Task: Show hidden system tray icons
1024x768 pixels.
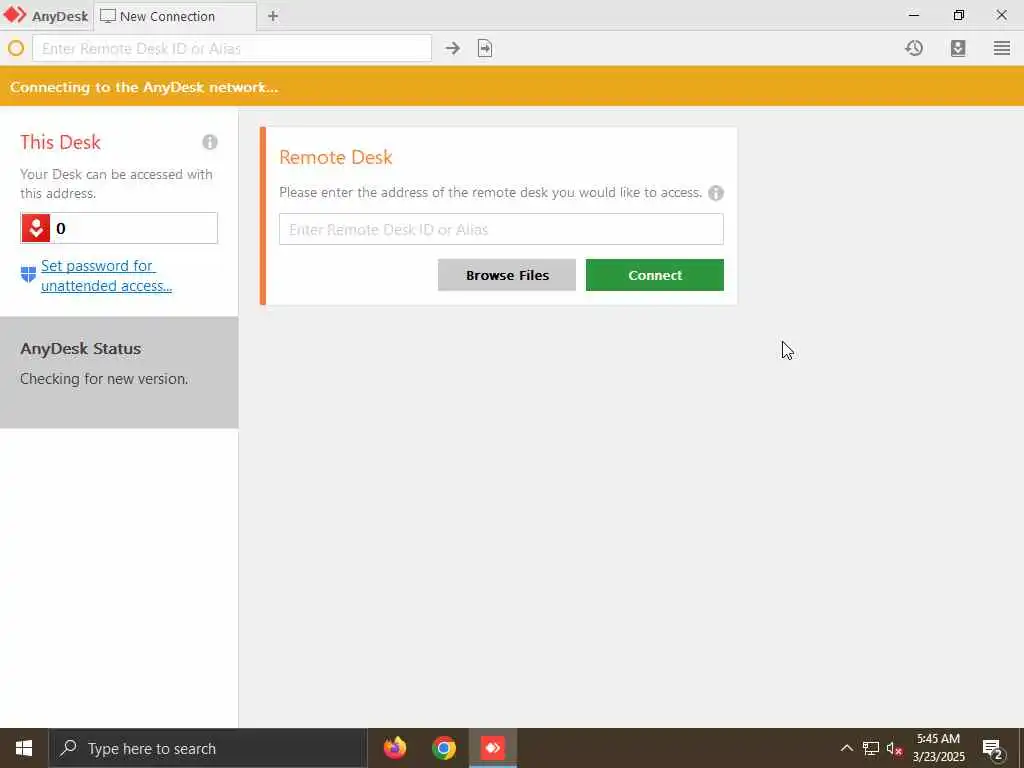Action: tap(846, 748)
